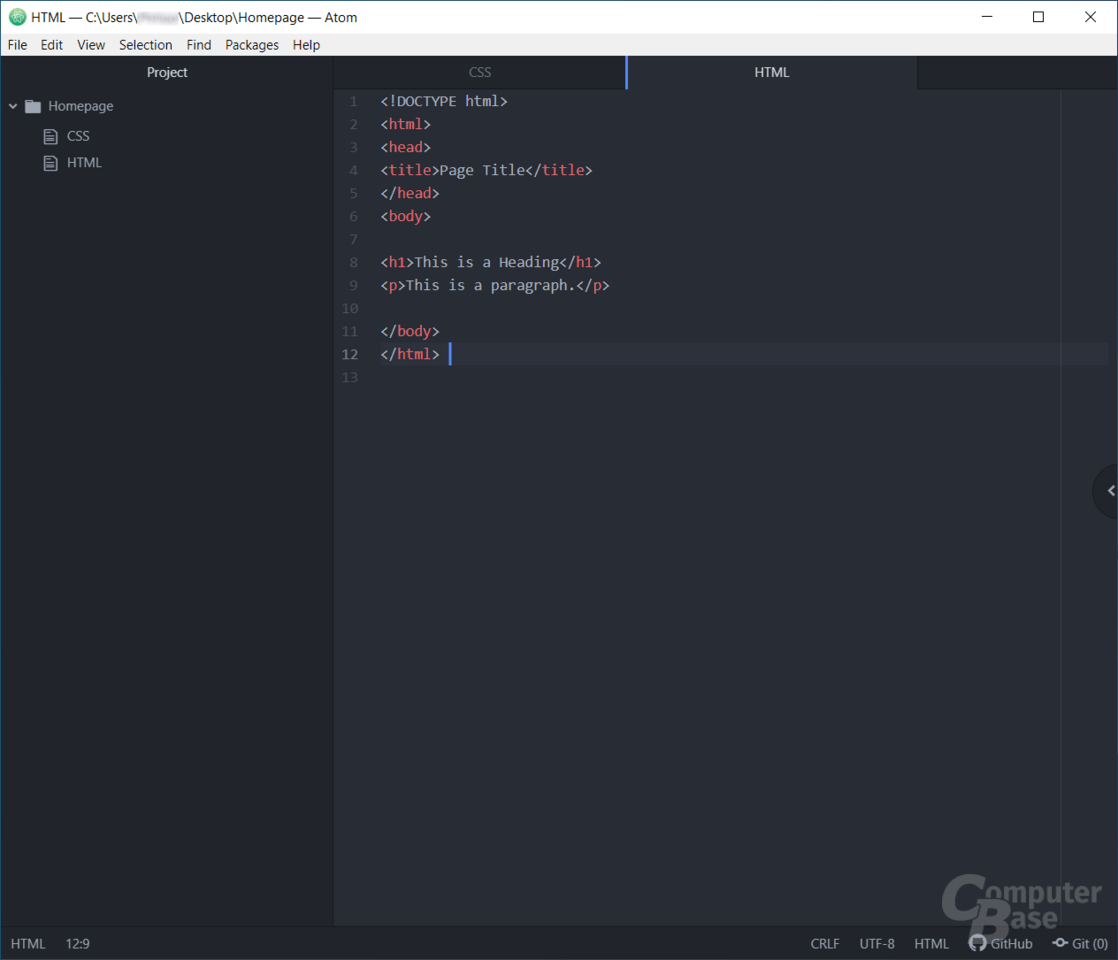
Task: Switch to the HTML tab
Action: click(x=772, y=72)
